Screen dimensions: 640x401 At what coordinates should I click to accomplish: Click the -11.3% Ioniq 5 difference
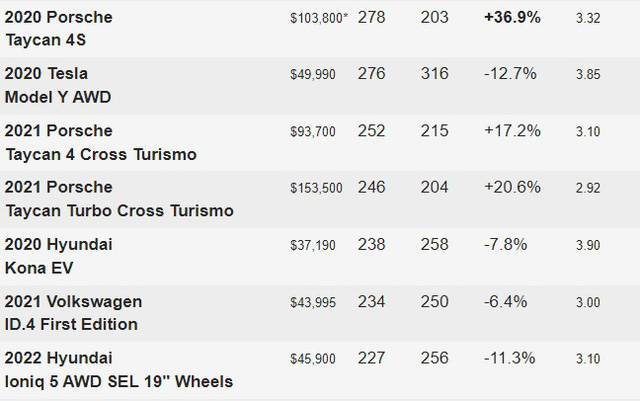coord(510,358)
